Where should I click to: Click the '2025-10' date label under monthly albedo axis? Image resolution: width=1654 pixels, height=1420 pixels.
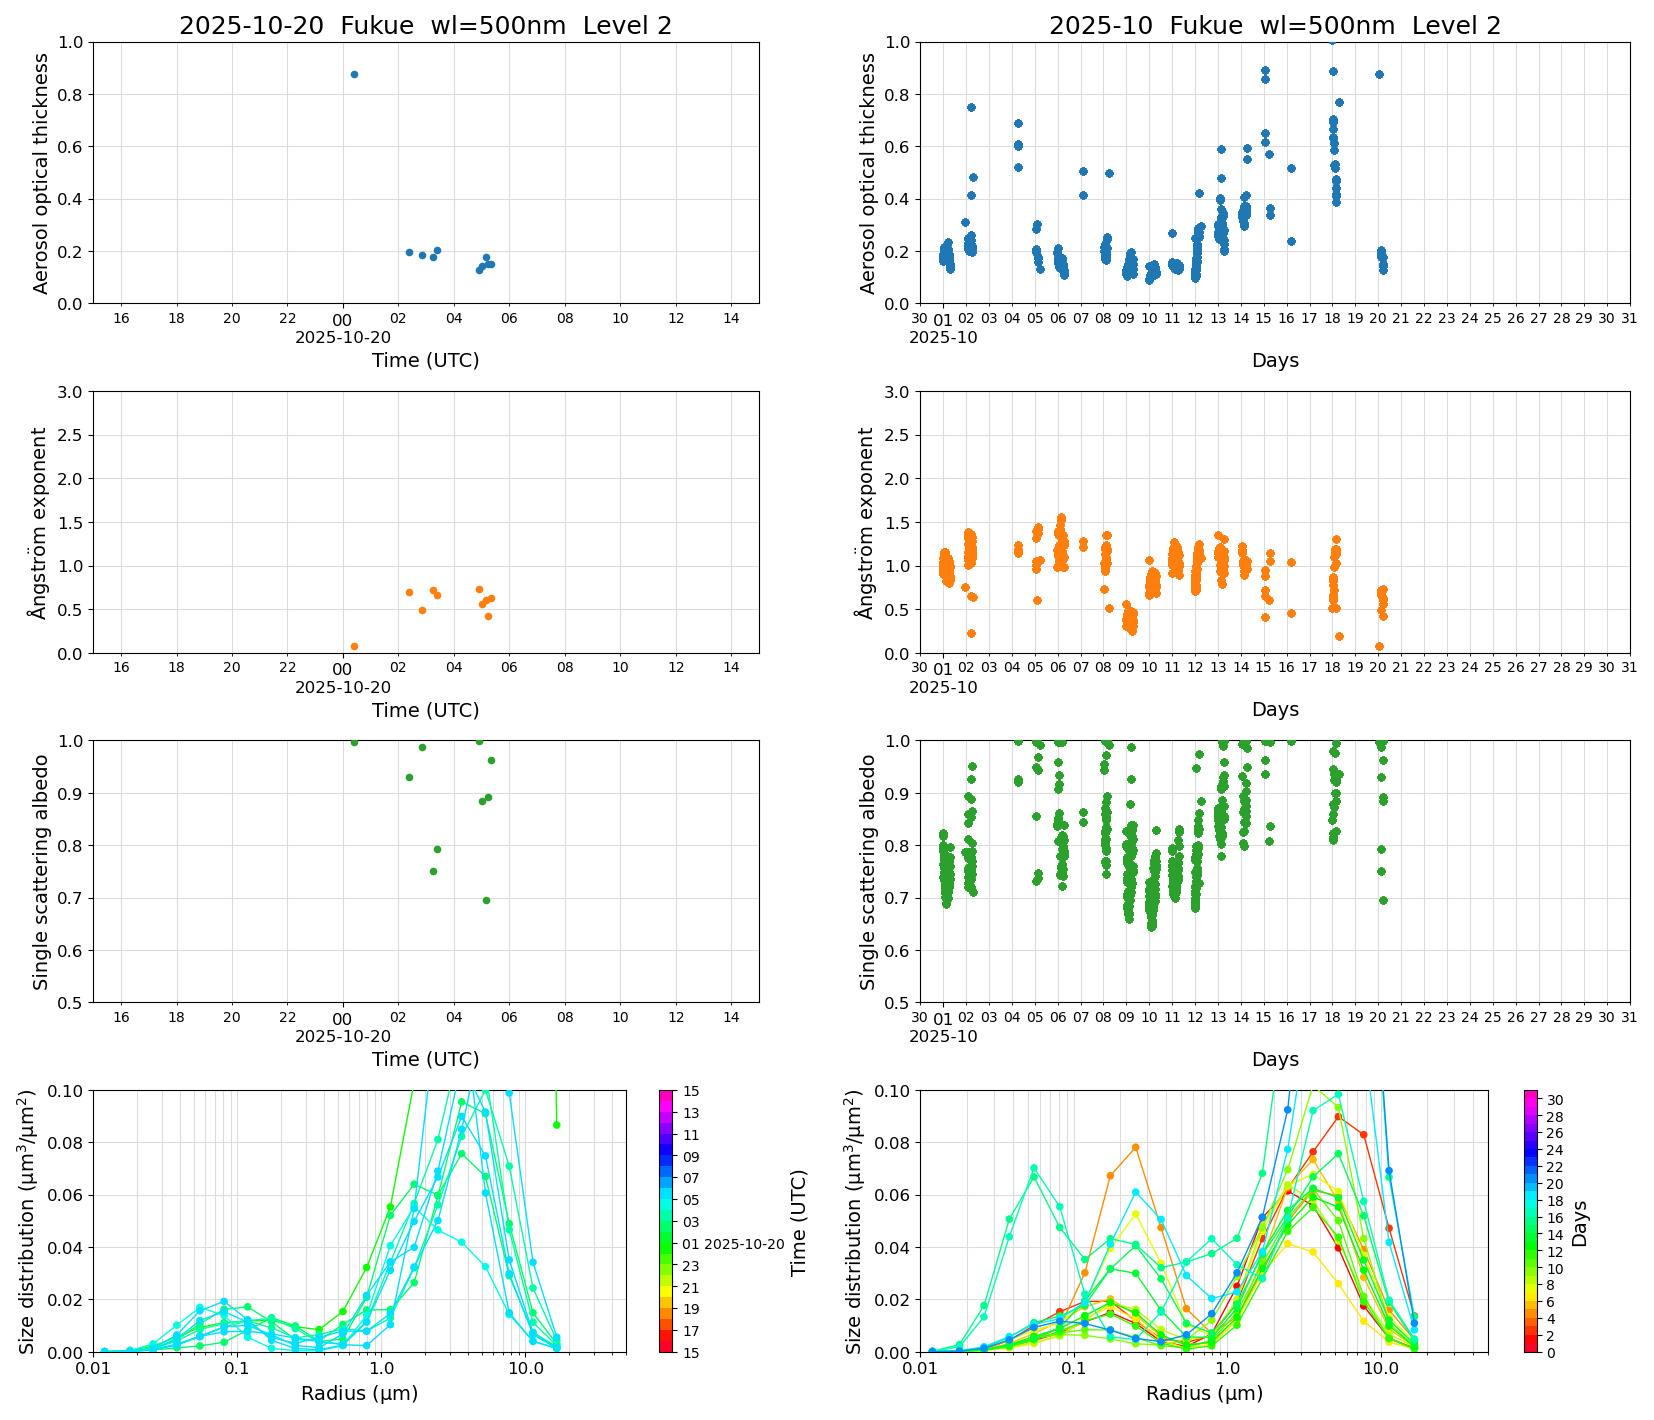point(943,1037)
